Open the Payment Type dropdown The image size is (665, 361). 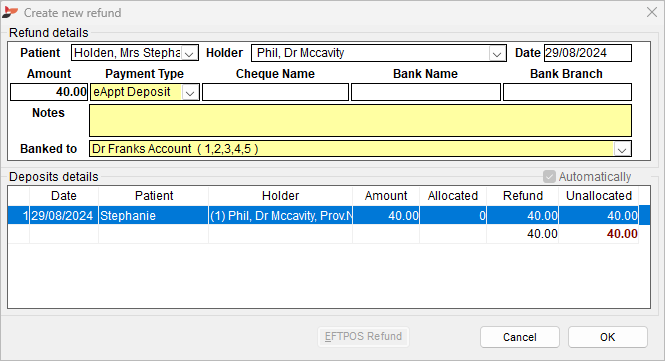190,92
